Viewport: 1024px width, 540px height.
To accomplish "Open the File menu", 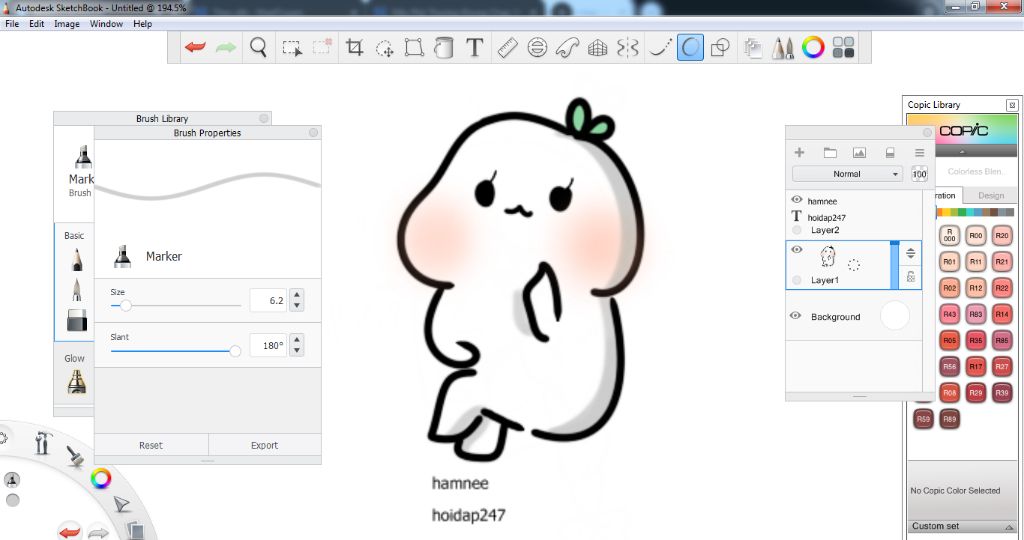I will coord(12,24).
